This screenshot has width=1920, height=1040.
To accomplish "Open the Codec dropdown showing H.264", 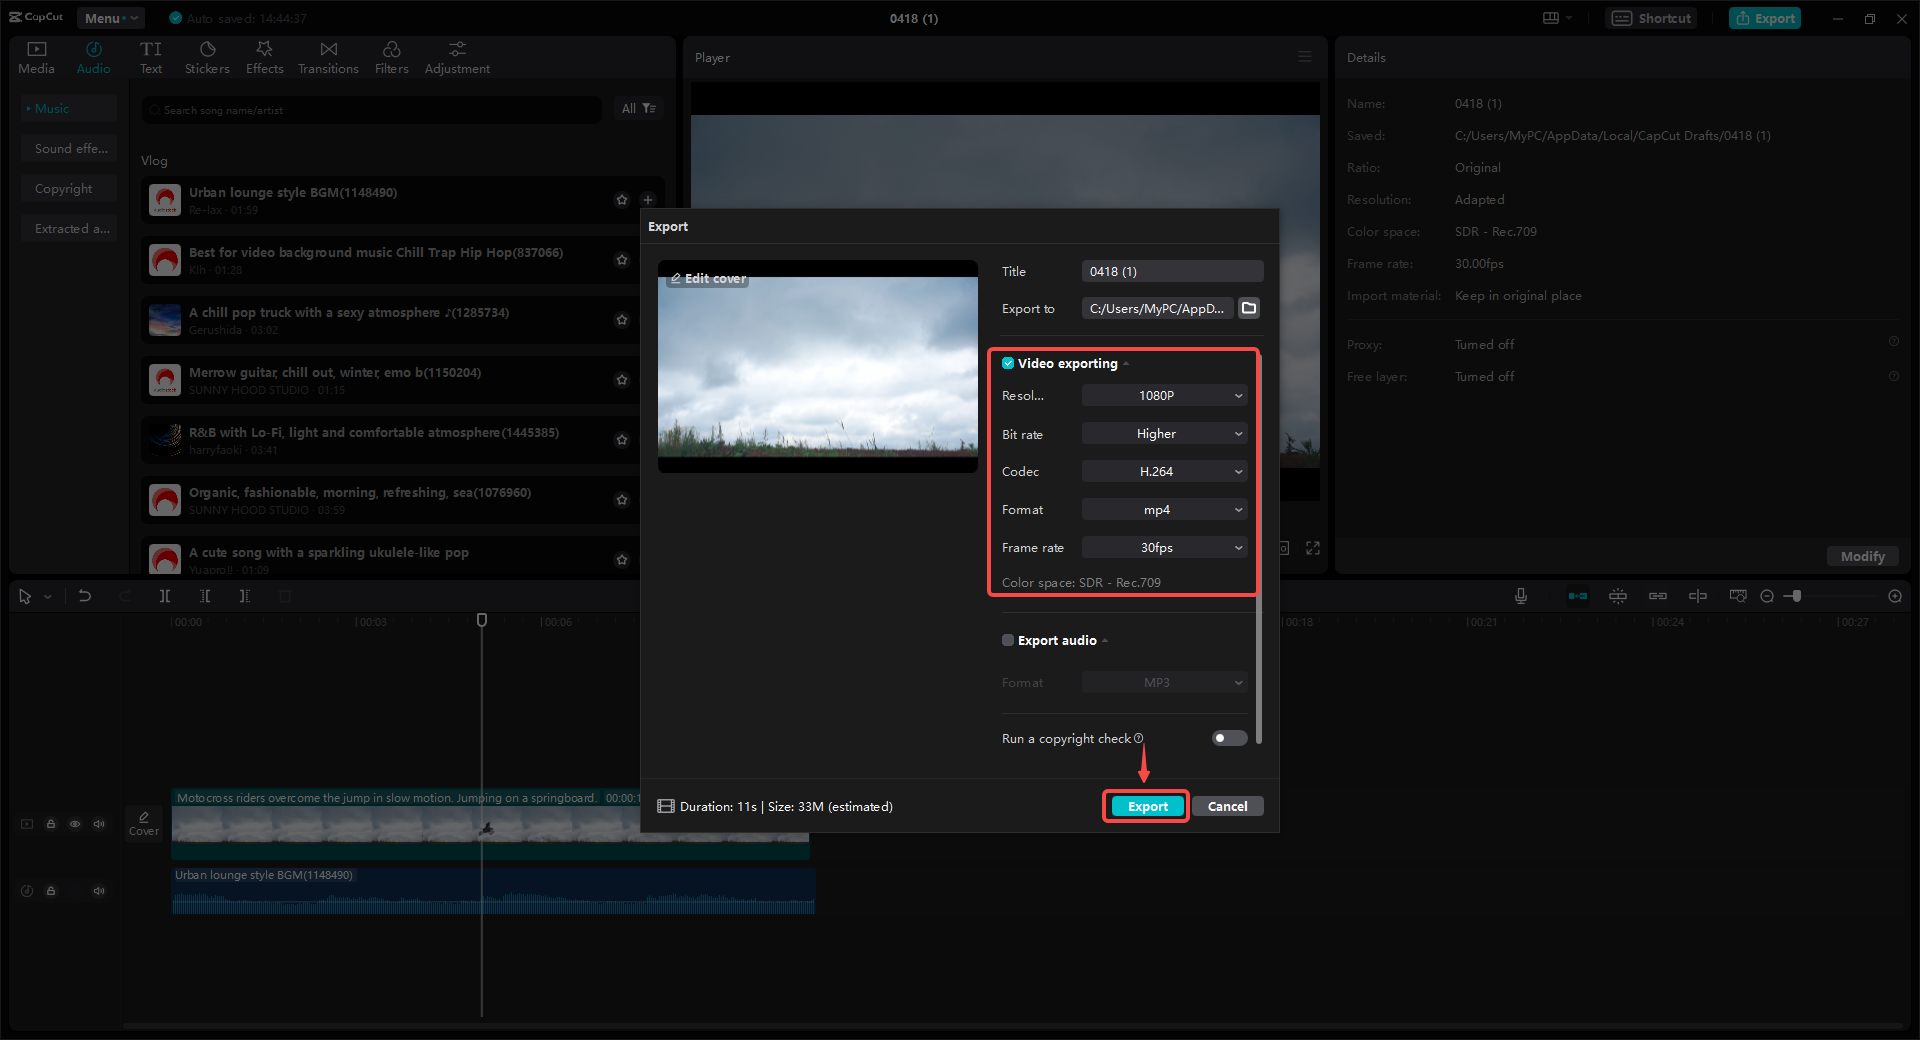I will [x=1164, y=471].
